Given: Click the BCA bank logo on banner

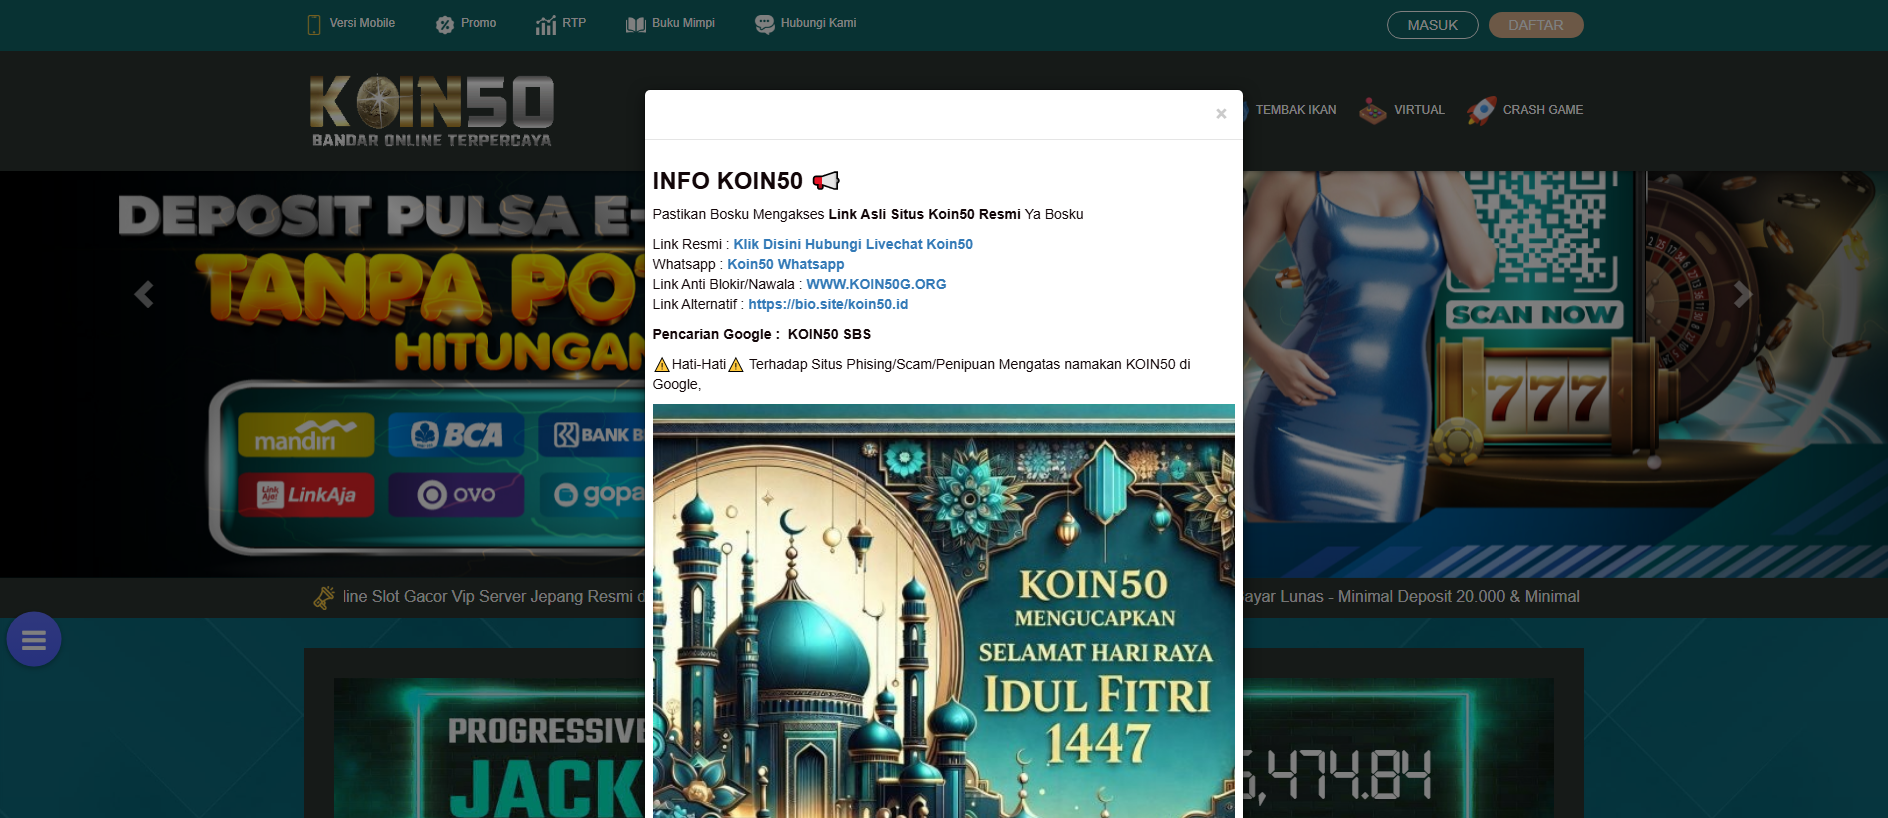Looking at the screenshot, I should 456,435.
